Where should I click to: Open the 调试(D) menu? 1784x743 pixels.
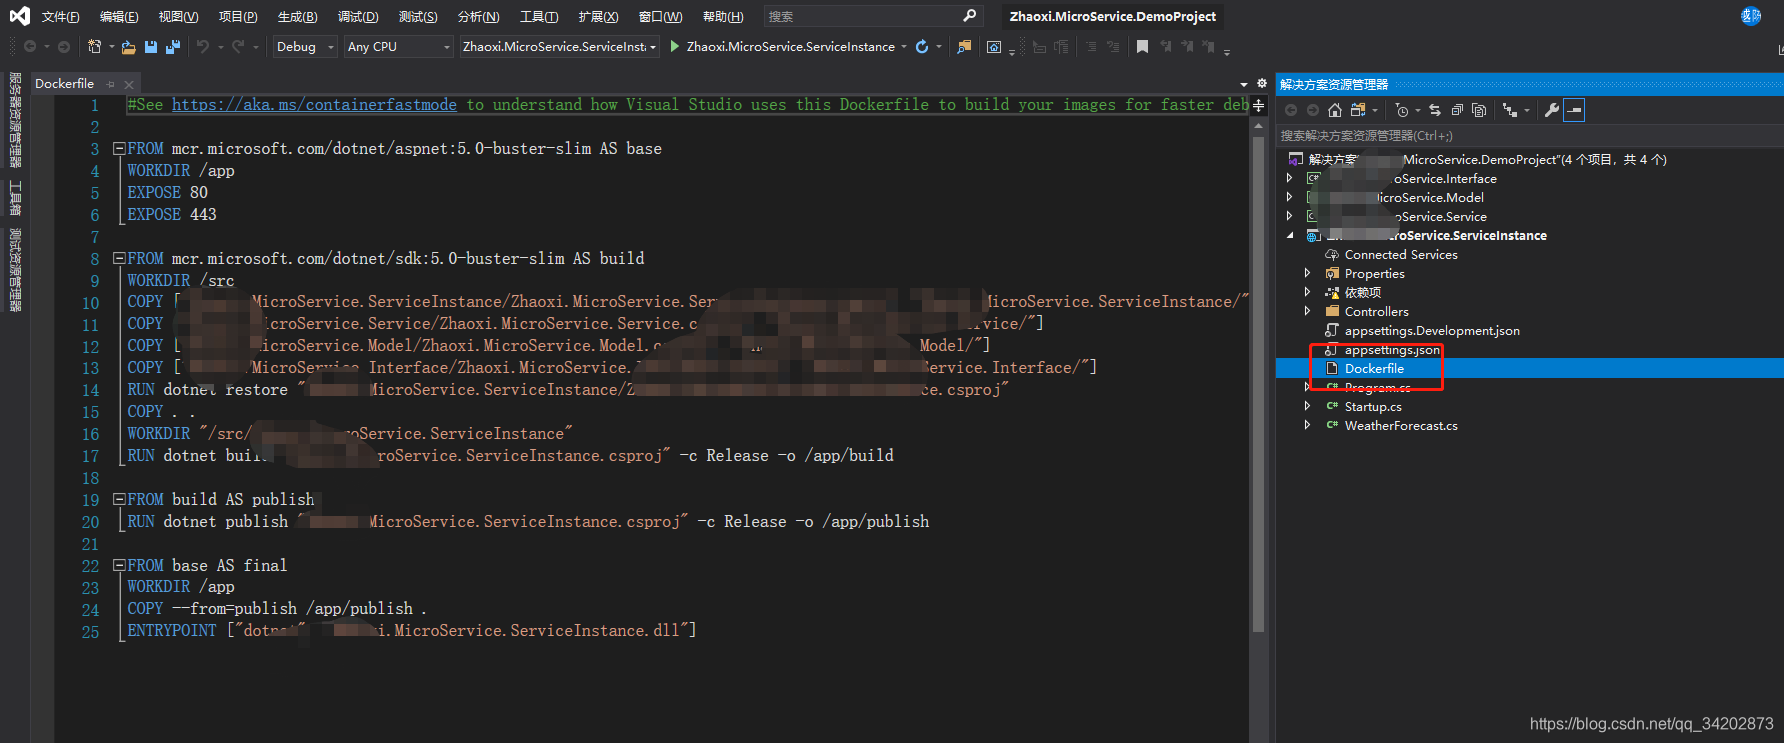[358, 17]
